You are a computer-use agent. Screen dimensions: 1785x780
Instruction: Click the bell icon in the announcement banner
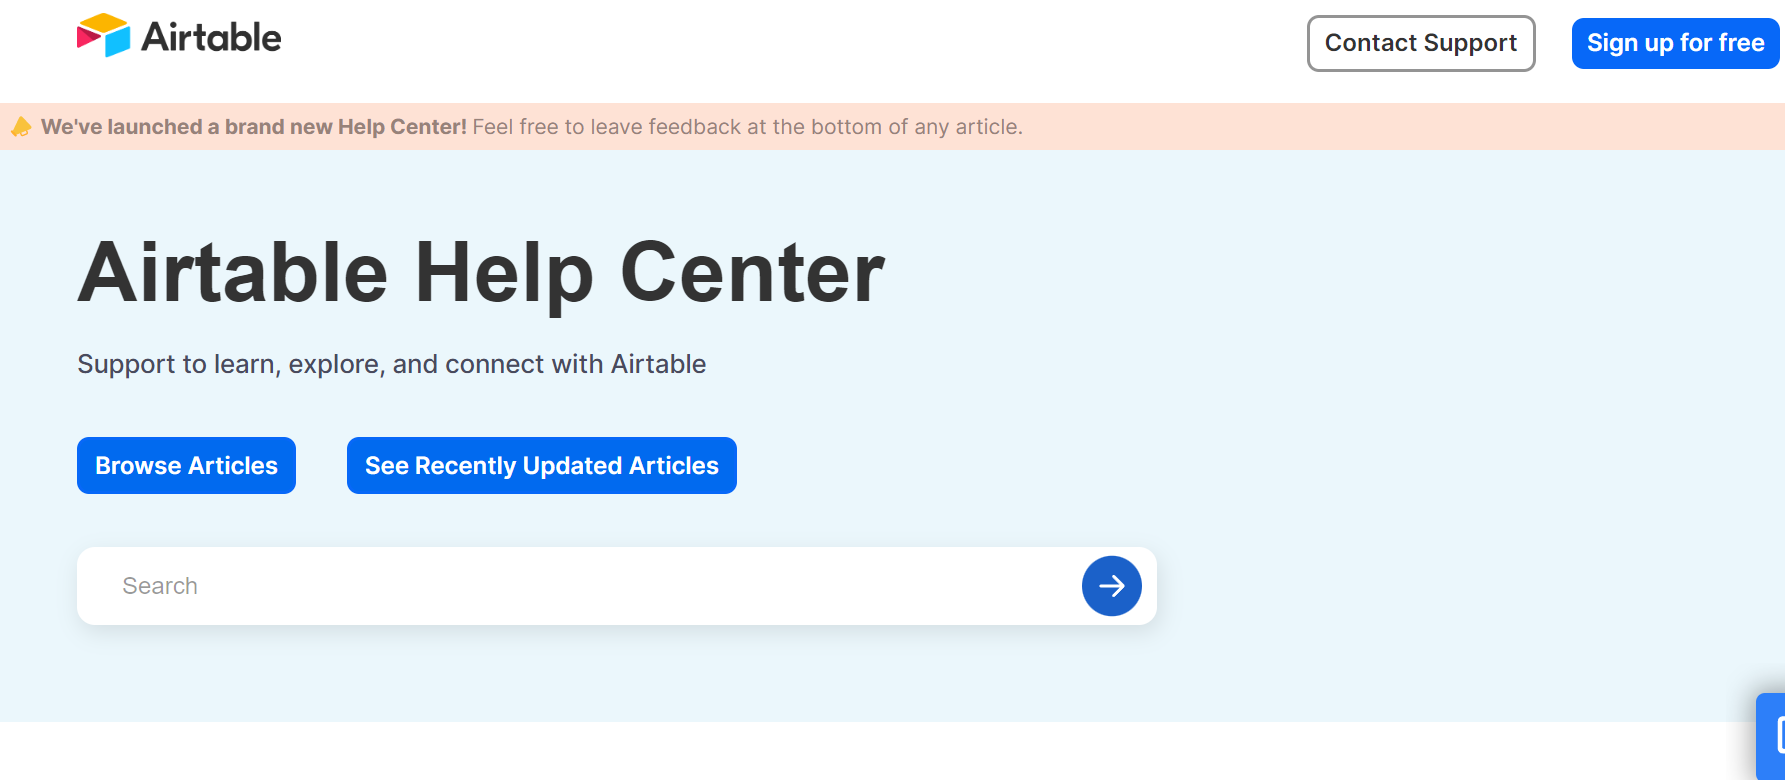(x=21, y=127)
